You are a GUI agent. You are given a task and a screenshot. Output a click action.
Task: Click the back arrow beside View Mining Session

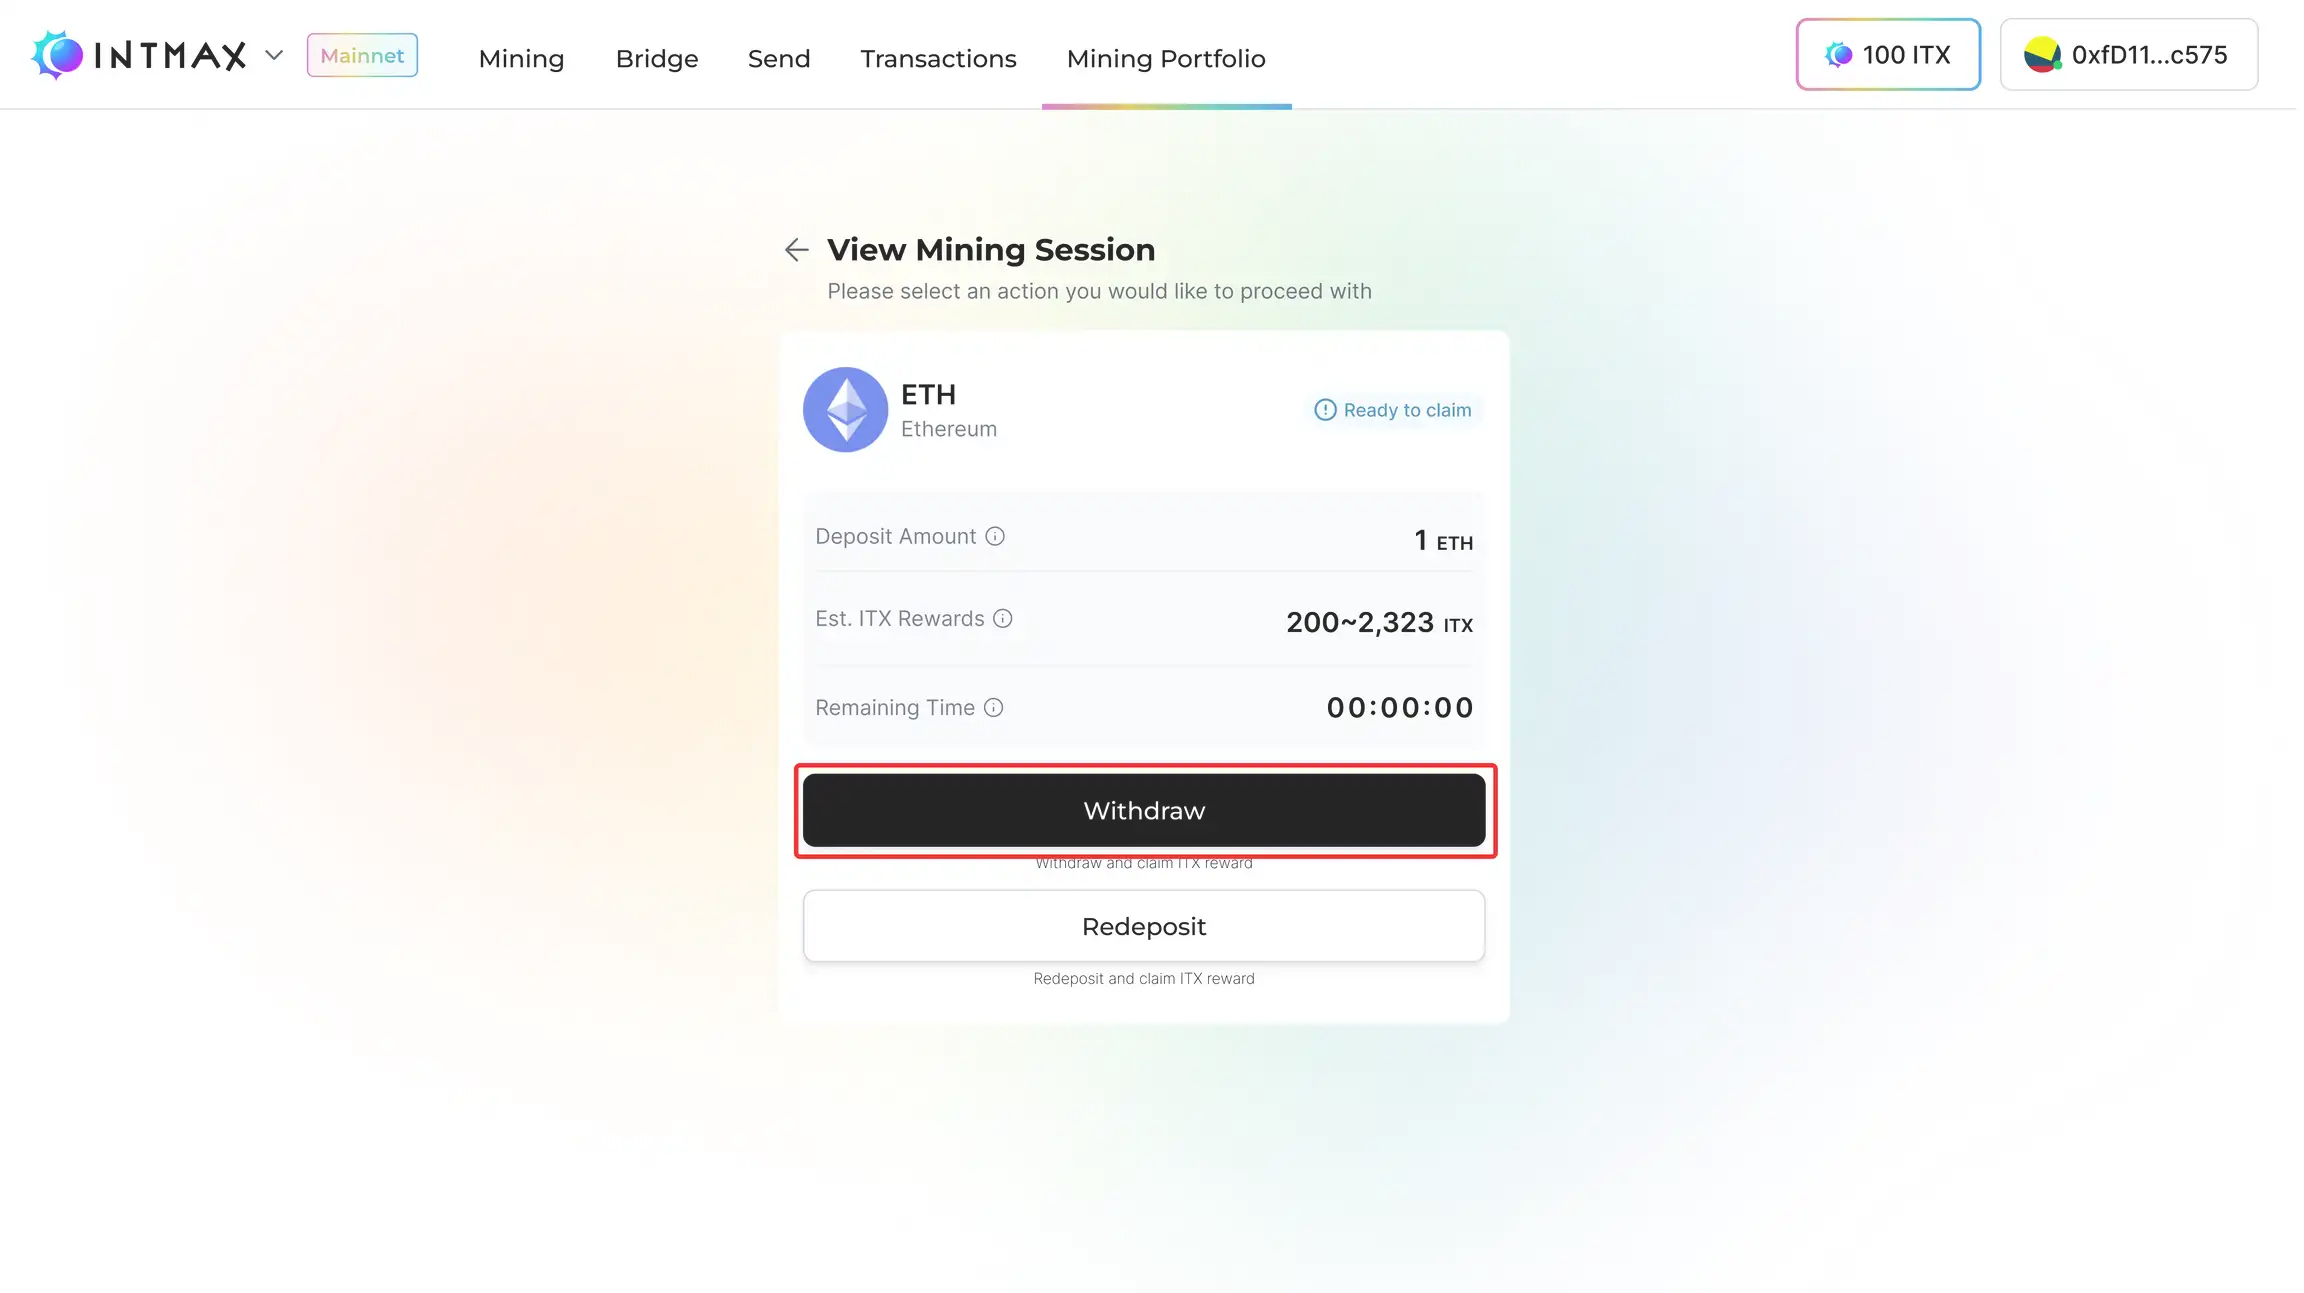796,249
